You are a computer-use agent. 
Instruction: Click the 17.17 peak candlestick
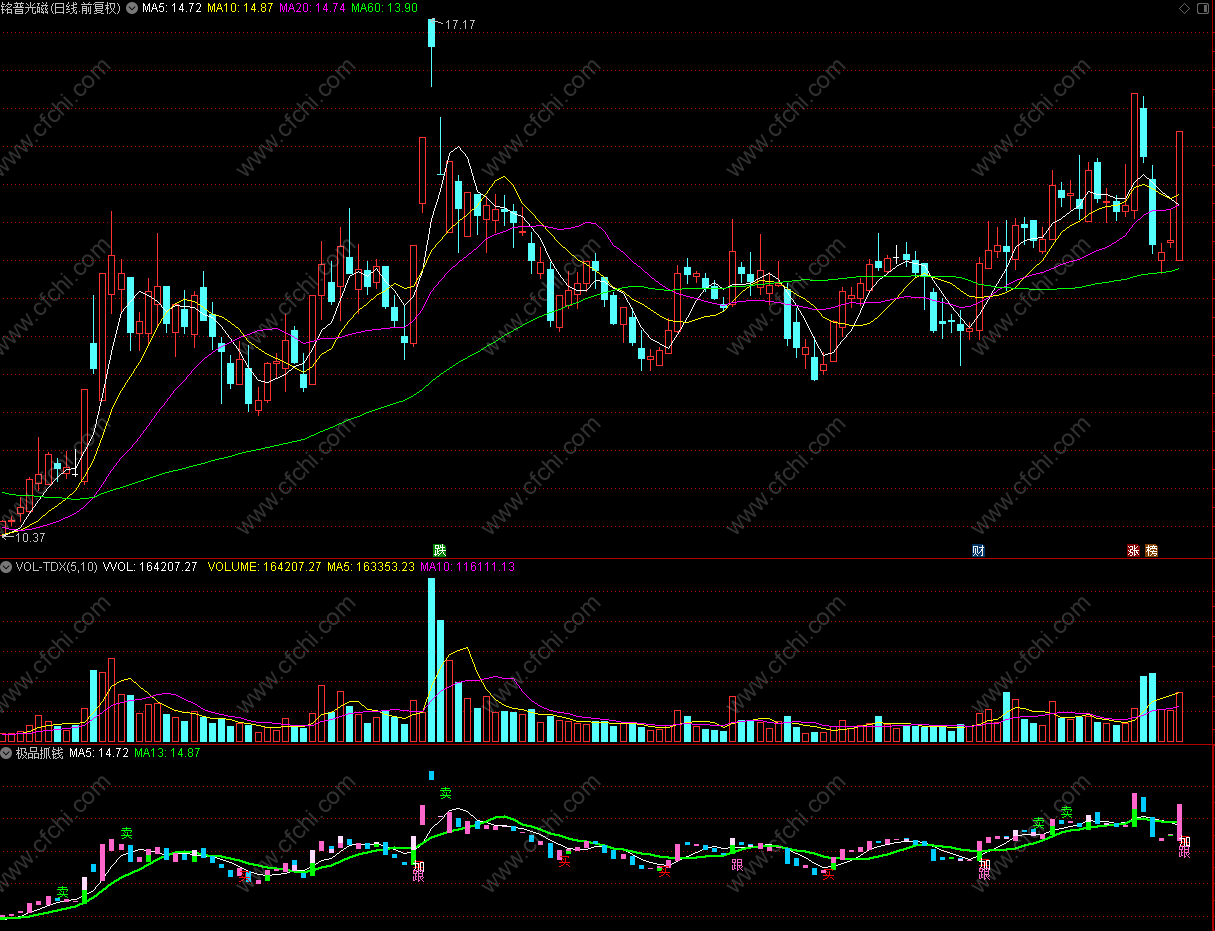(x=432, y=52)
